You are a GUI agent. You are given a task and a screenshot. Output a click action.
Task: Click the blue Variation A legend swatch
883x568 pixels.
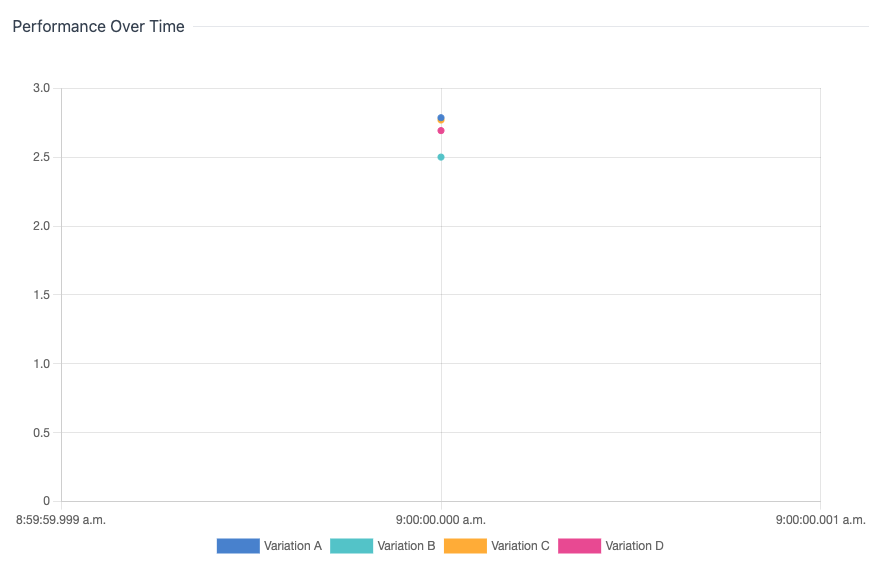pyautogui.click(x=237, y=546)
